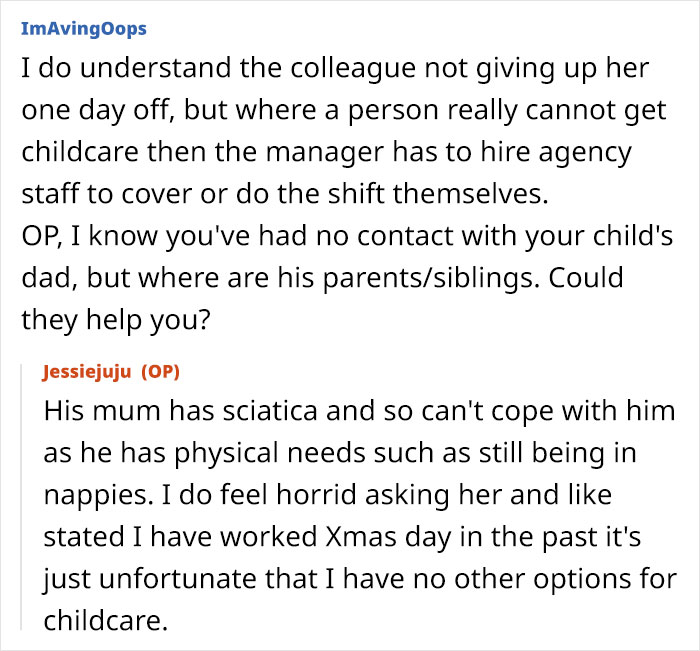The image size is (700, 651).
Task: Click the (OP) badge next to Jessiejuju
Action: click(160, 372)
